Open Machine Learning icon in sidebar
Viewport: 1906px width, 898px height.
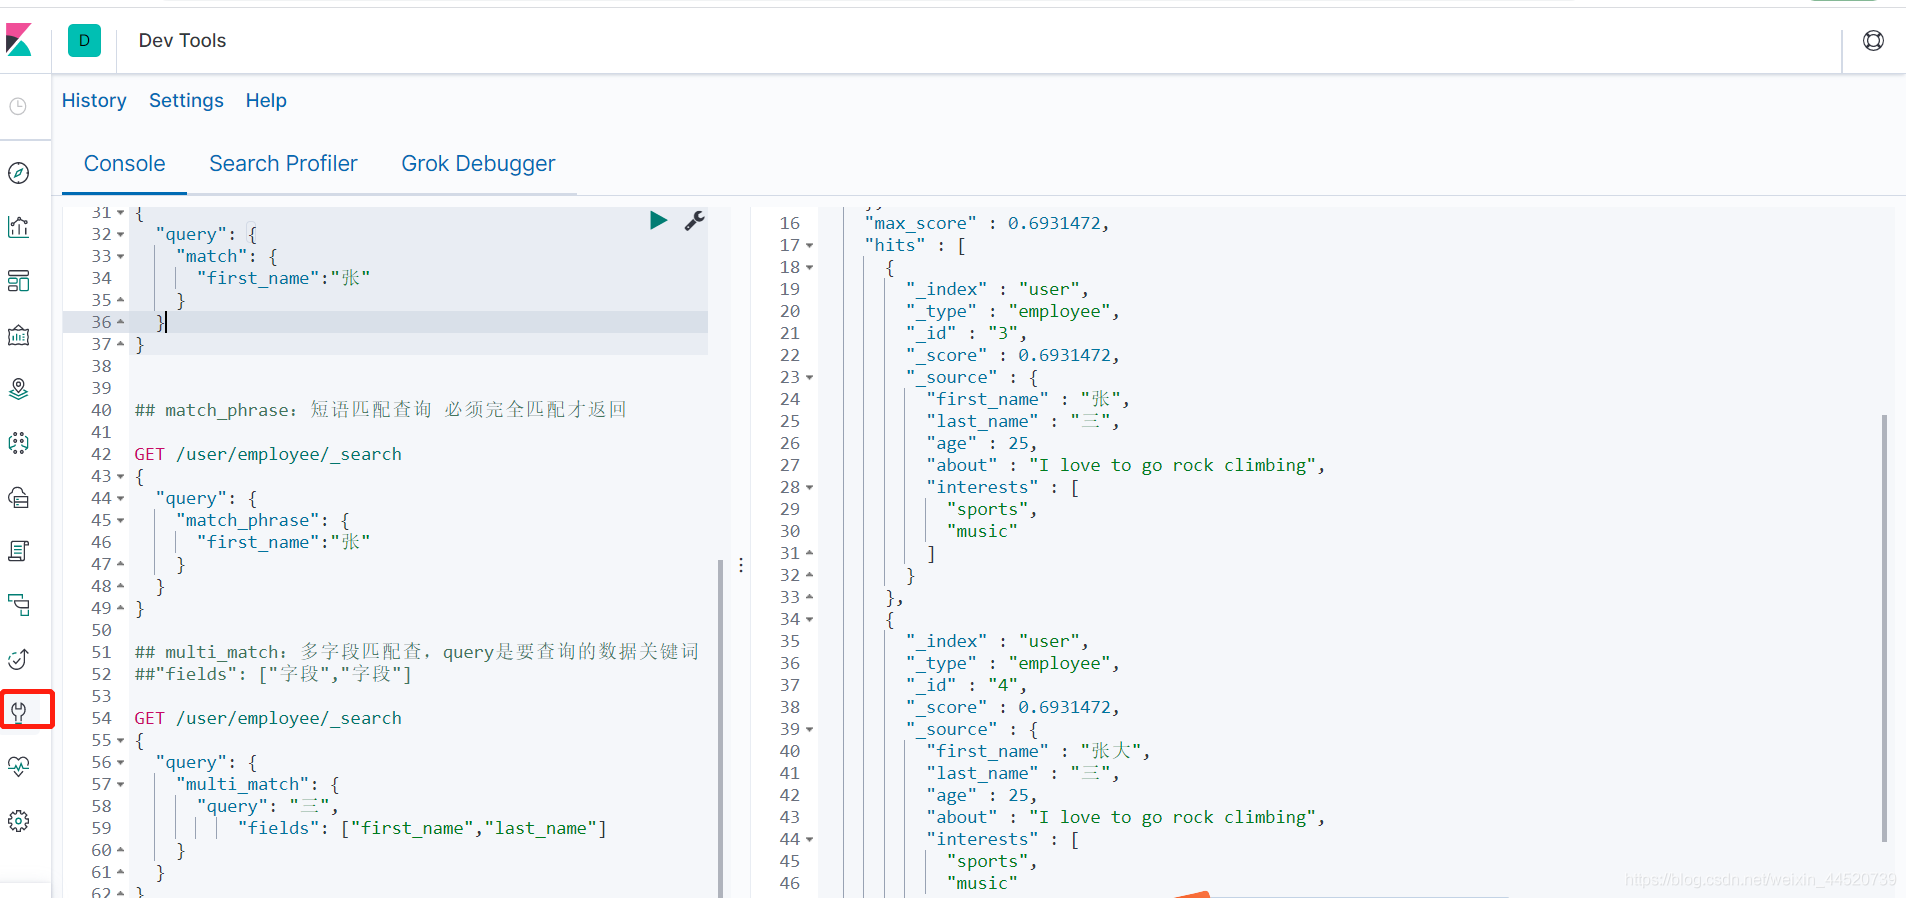click(18, 443)
